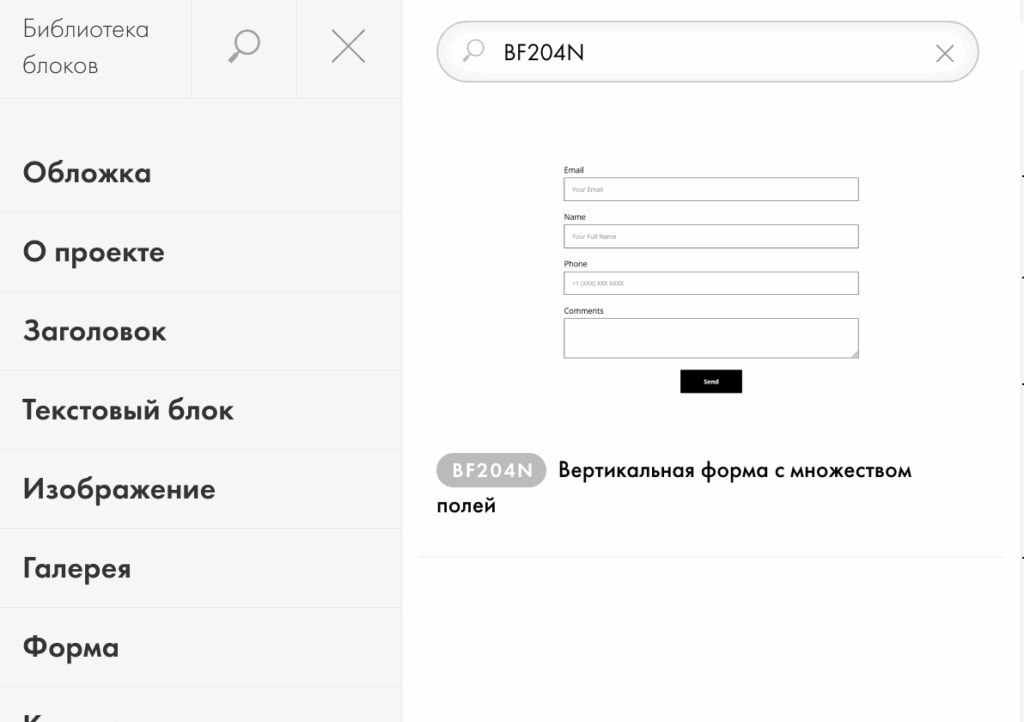
Task: Open the Заголовок block category
Action: pyautogui.click(x=95, y=331)
